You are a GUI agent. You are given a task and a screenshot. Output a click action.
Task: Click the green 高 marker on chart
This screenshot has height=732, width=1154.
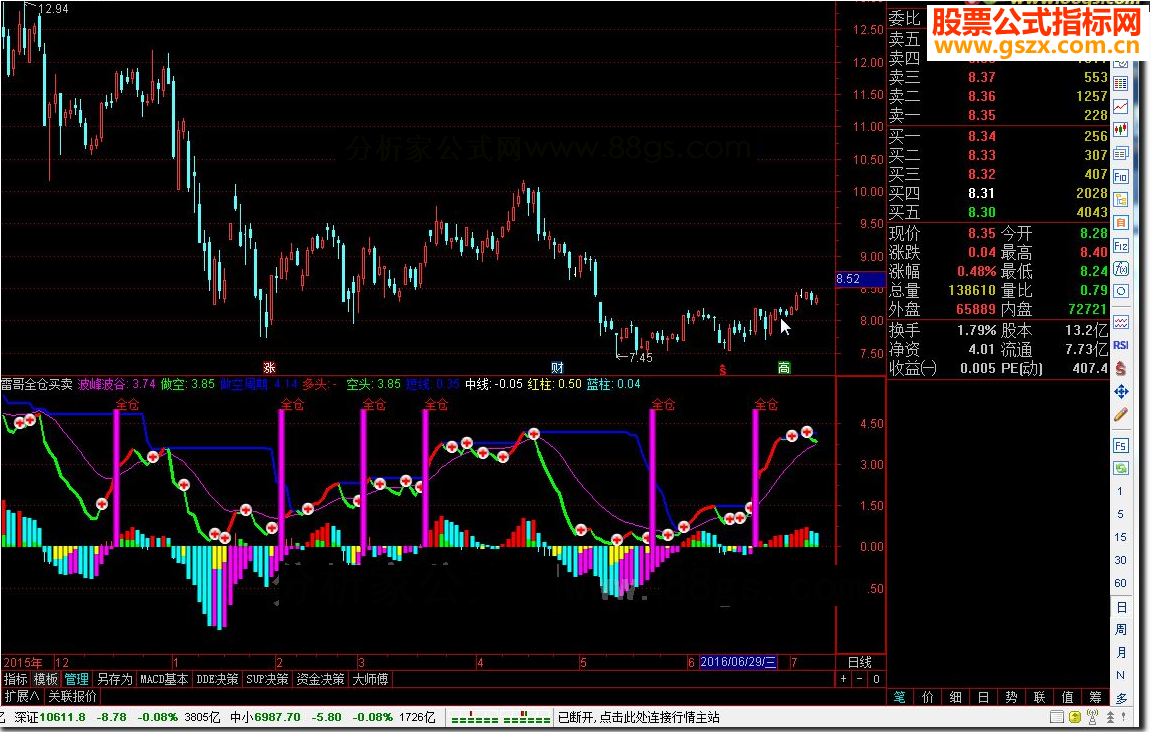tap(784, 368)
